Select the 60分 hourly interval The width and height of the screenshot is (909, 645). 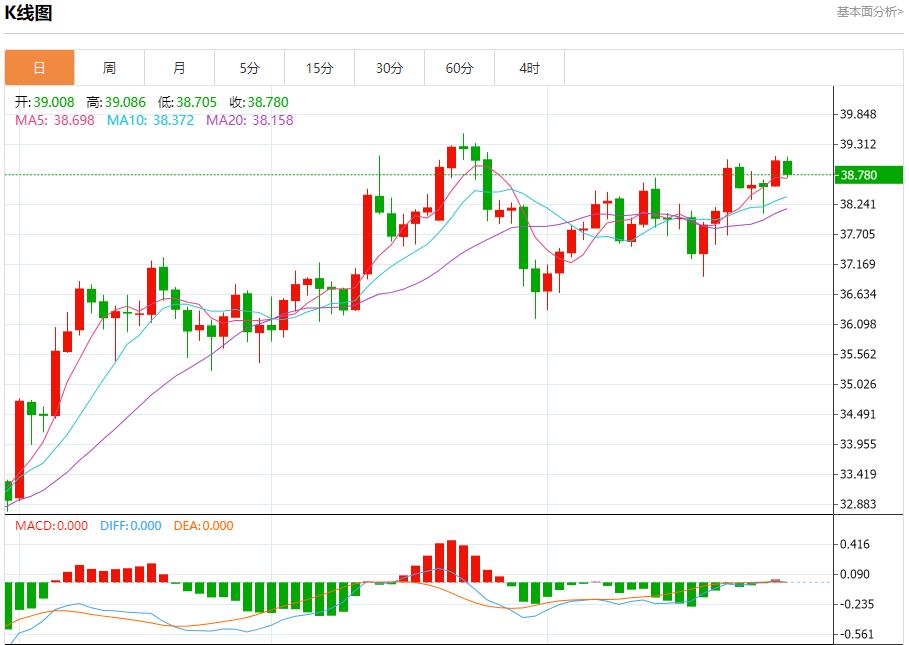coord(459,67)
